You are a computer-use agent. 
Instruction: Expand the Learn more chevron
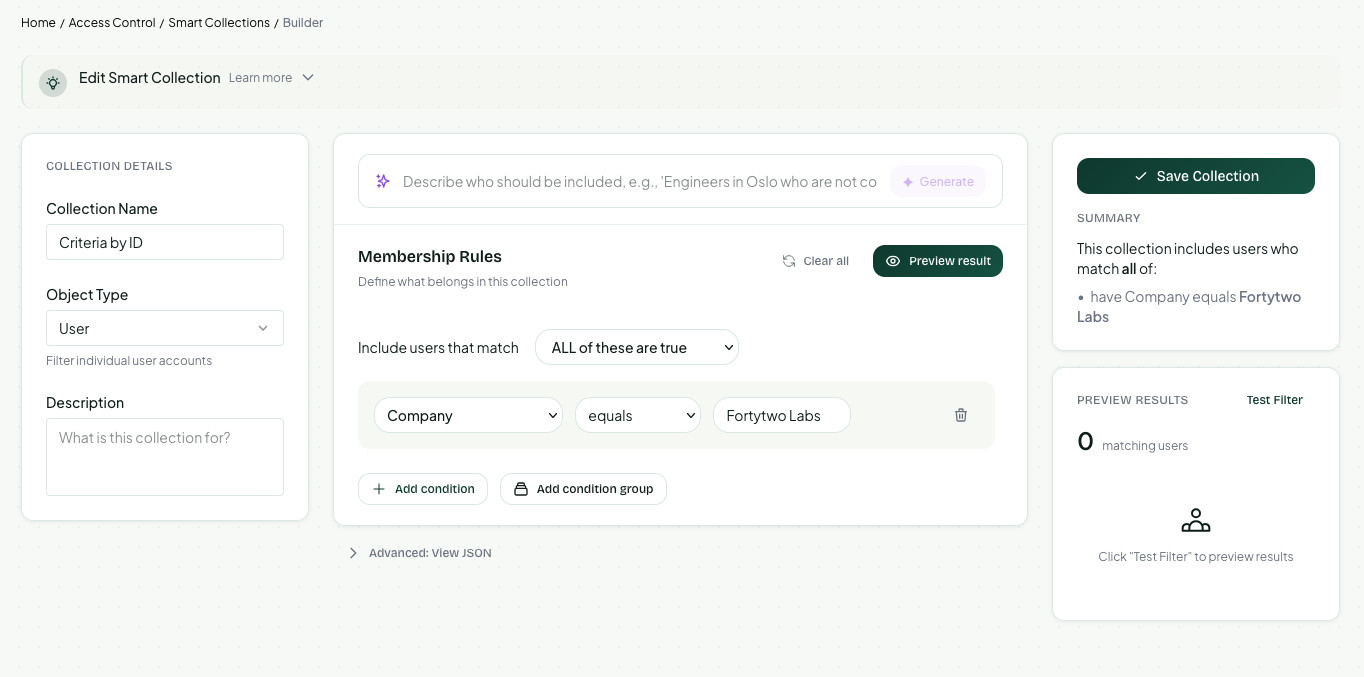point(308,76)
